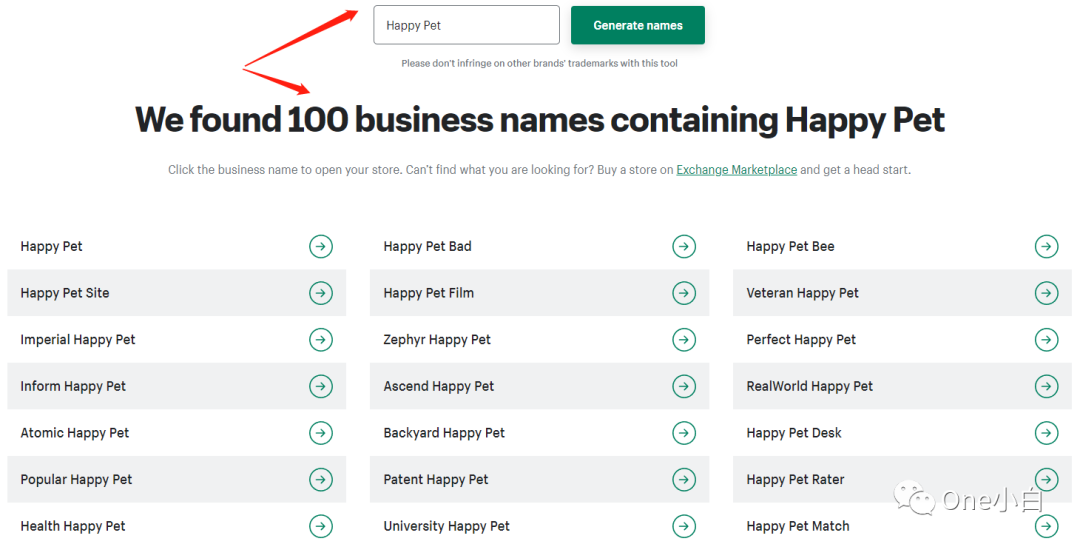1080x547 pixels.
Task: Open the Exchange Marketplace link
Action: (736, 170)
